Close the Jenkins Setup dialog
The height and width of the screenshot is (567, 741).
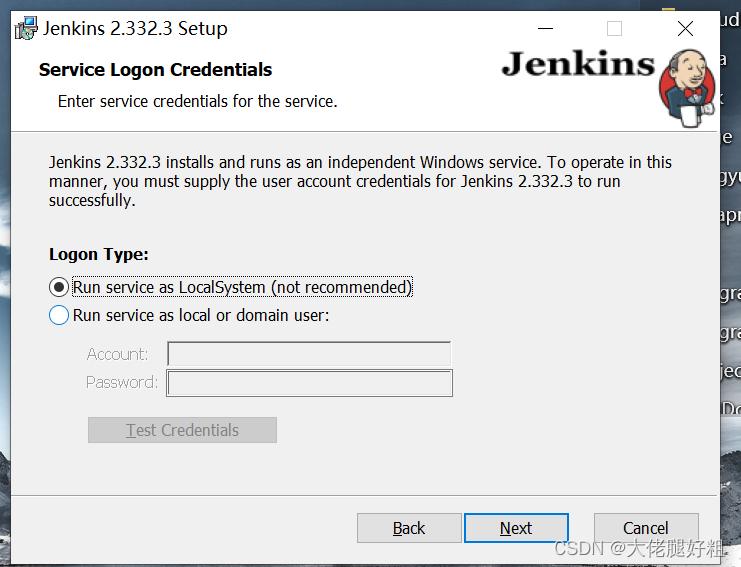(685, 29)
